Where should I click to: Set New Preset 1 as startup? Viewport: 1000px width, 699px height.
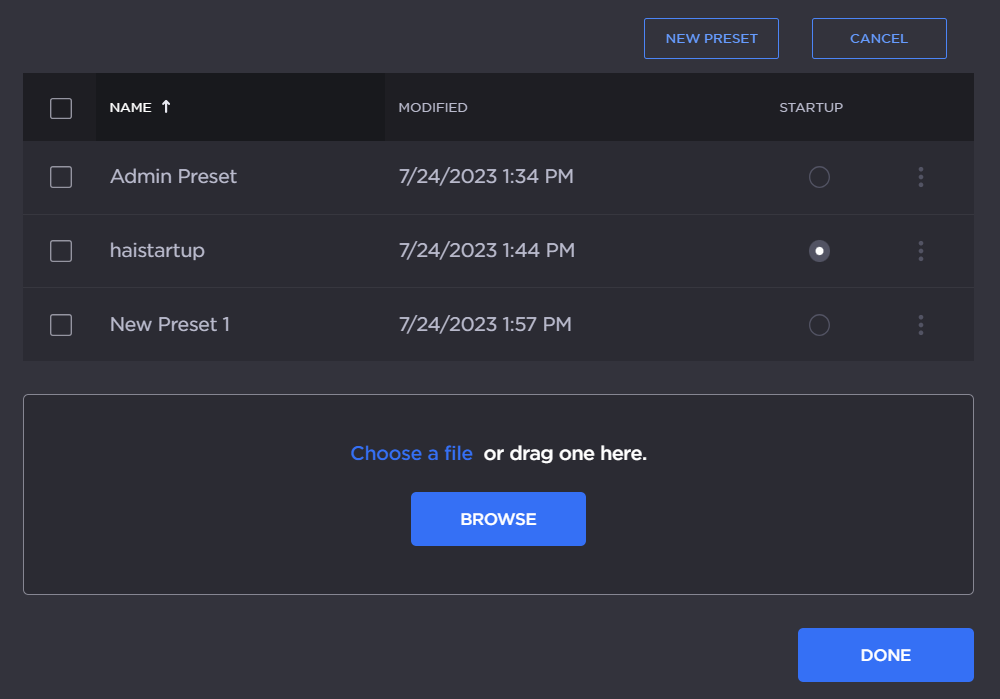pos(819,325)
